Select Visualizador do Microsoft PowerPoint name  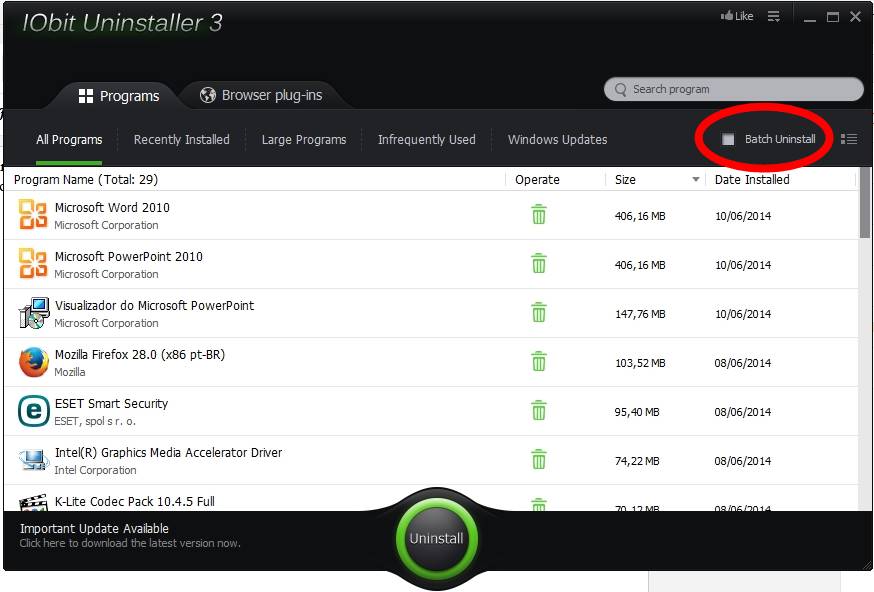click(x=154, y=305)
